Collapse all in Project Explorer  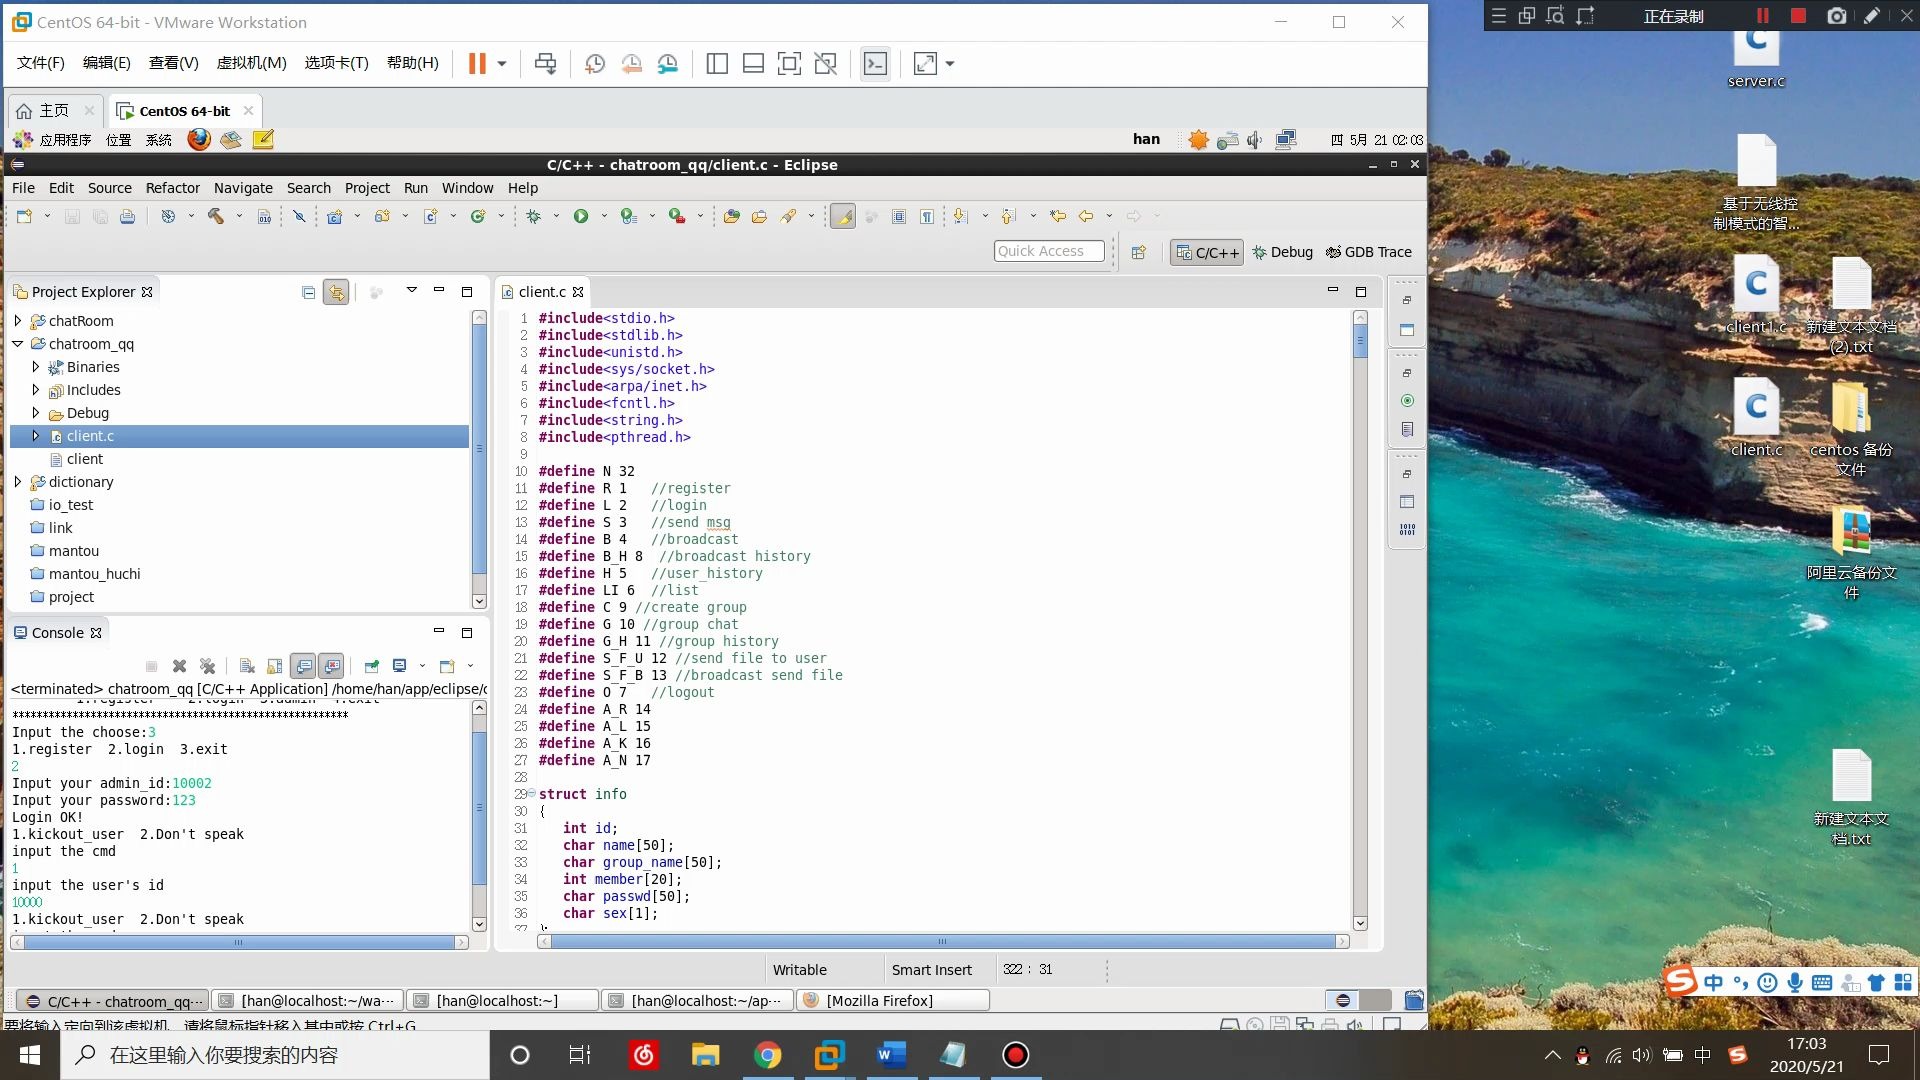click(x=308, y=292)
